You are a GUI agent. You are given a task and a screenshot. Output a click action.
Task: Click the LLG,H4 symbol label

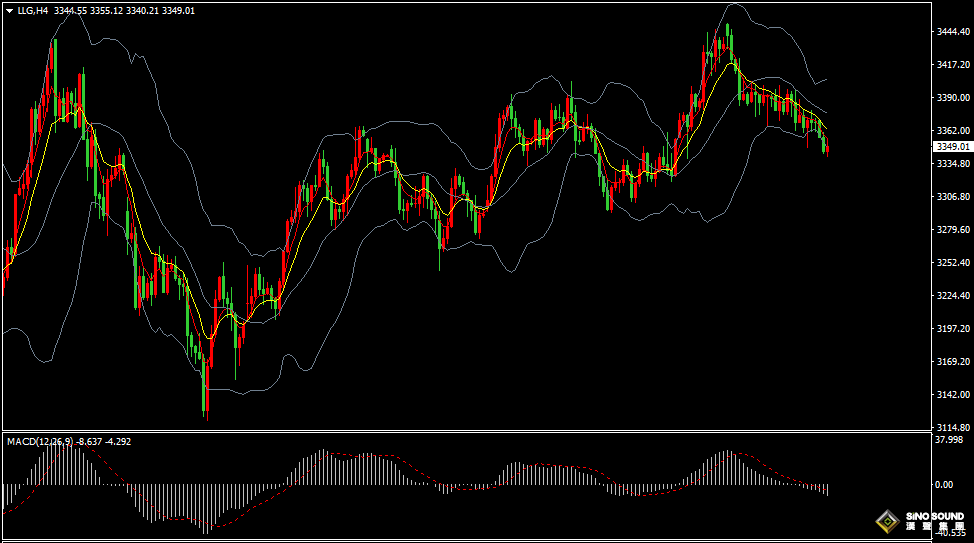33,11
